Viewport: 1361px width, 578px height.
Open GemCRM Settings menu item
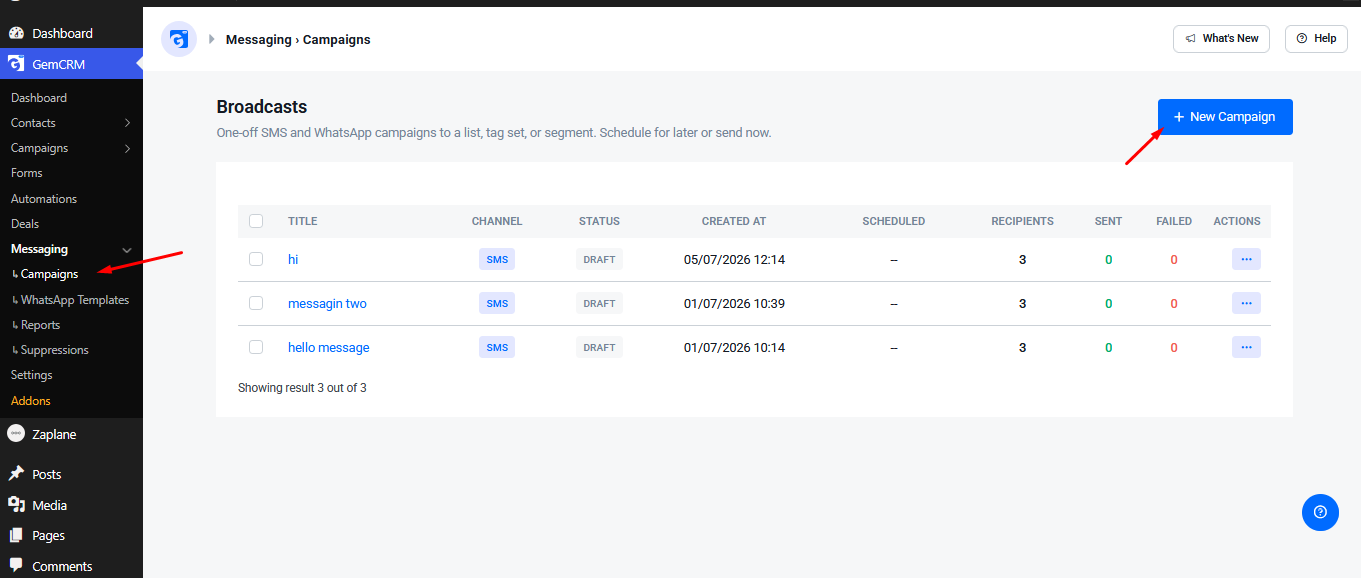[x=32, y=375]
